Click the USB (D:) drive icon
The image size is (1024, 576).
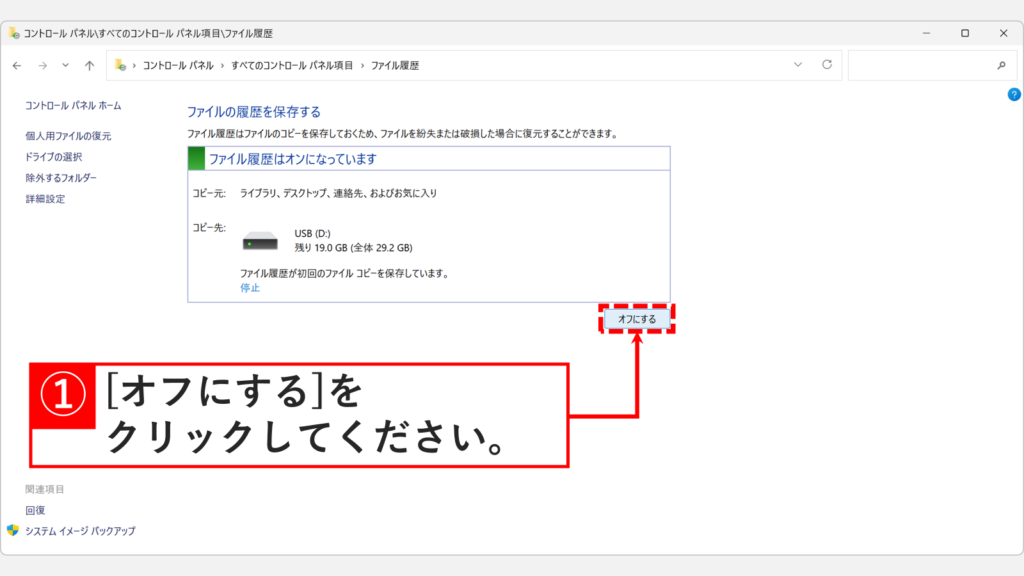tap(260, 240)
